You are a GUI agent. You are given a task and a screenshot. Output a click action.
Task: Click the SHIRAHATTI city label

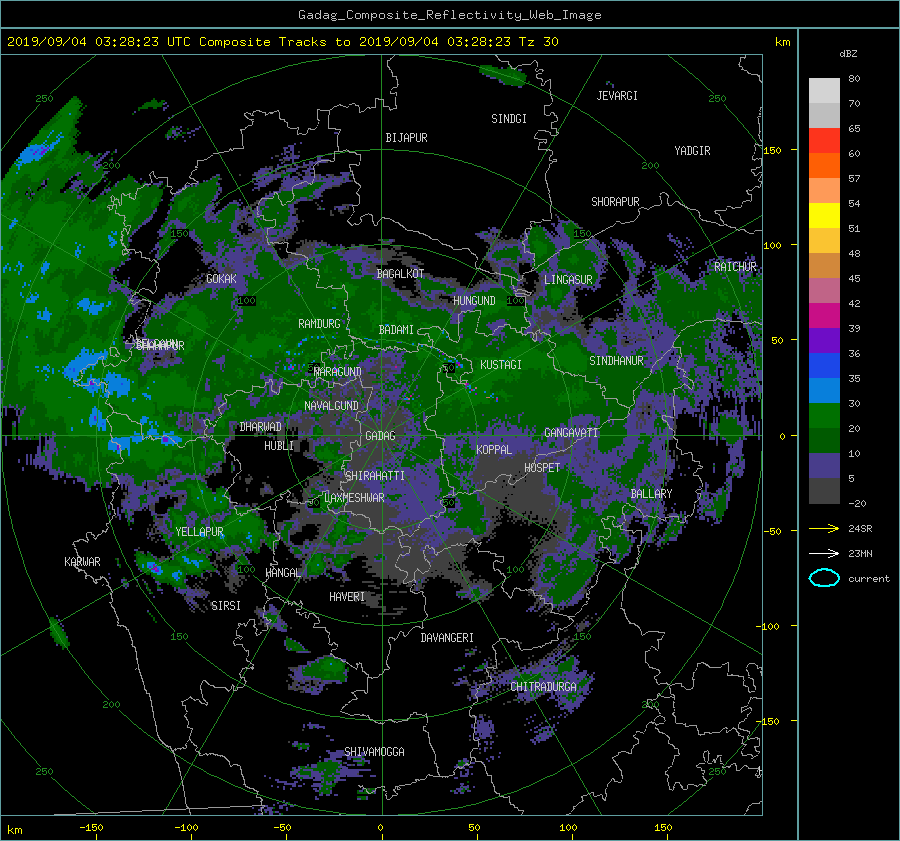pyautogui.click(x=375, y=476)
